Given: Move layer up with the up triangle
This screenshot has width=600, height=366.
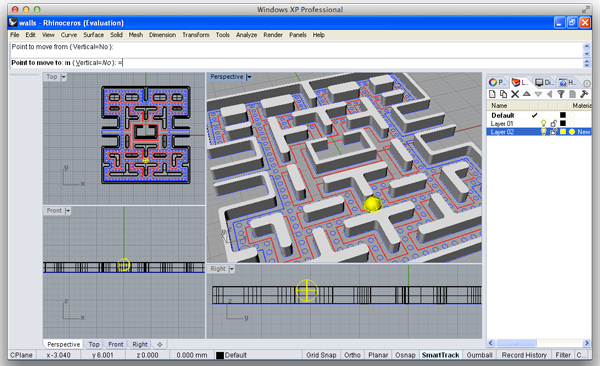Looking at the screenshot, I should [527, 94].
